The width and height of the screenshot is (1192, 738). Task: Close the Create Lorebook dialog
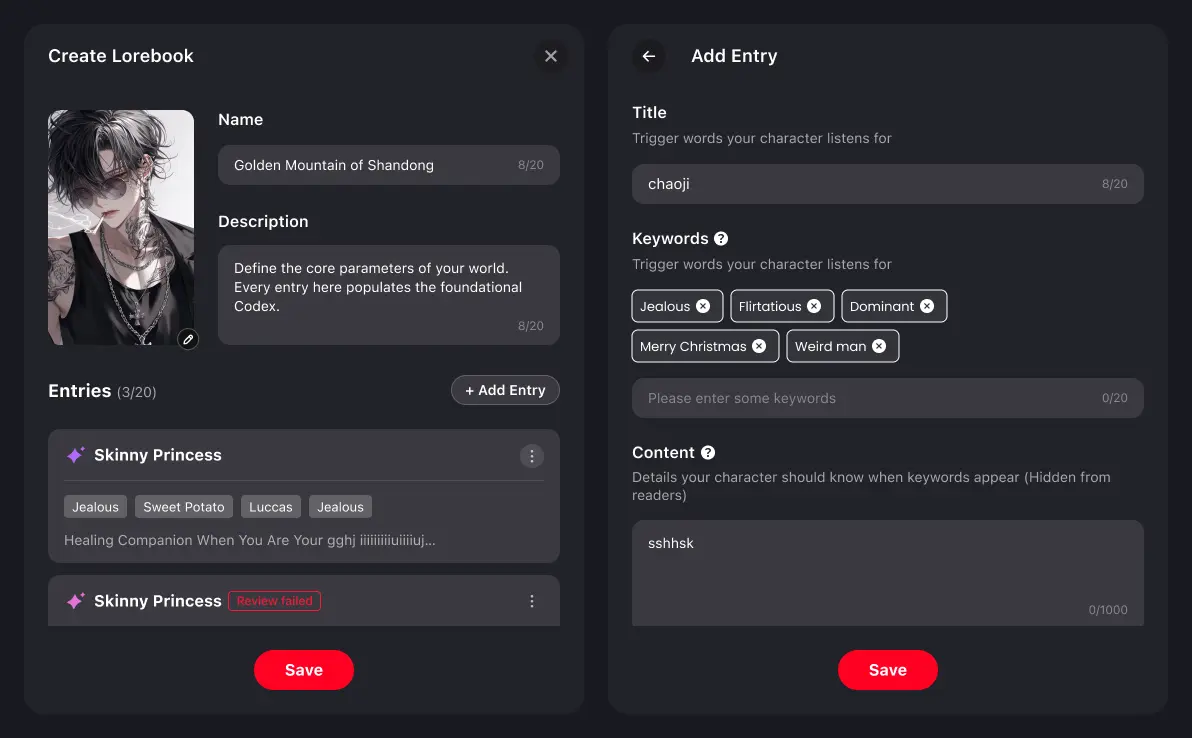[551, 56]
